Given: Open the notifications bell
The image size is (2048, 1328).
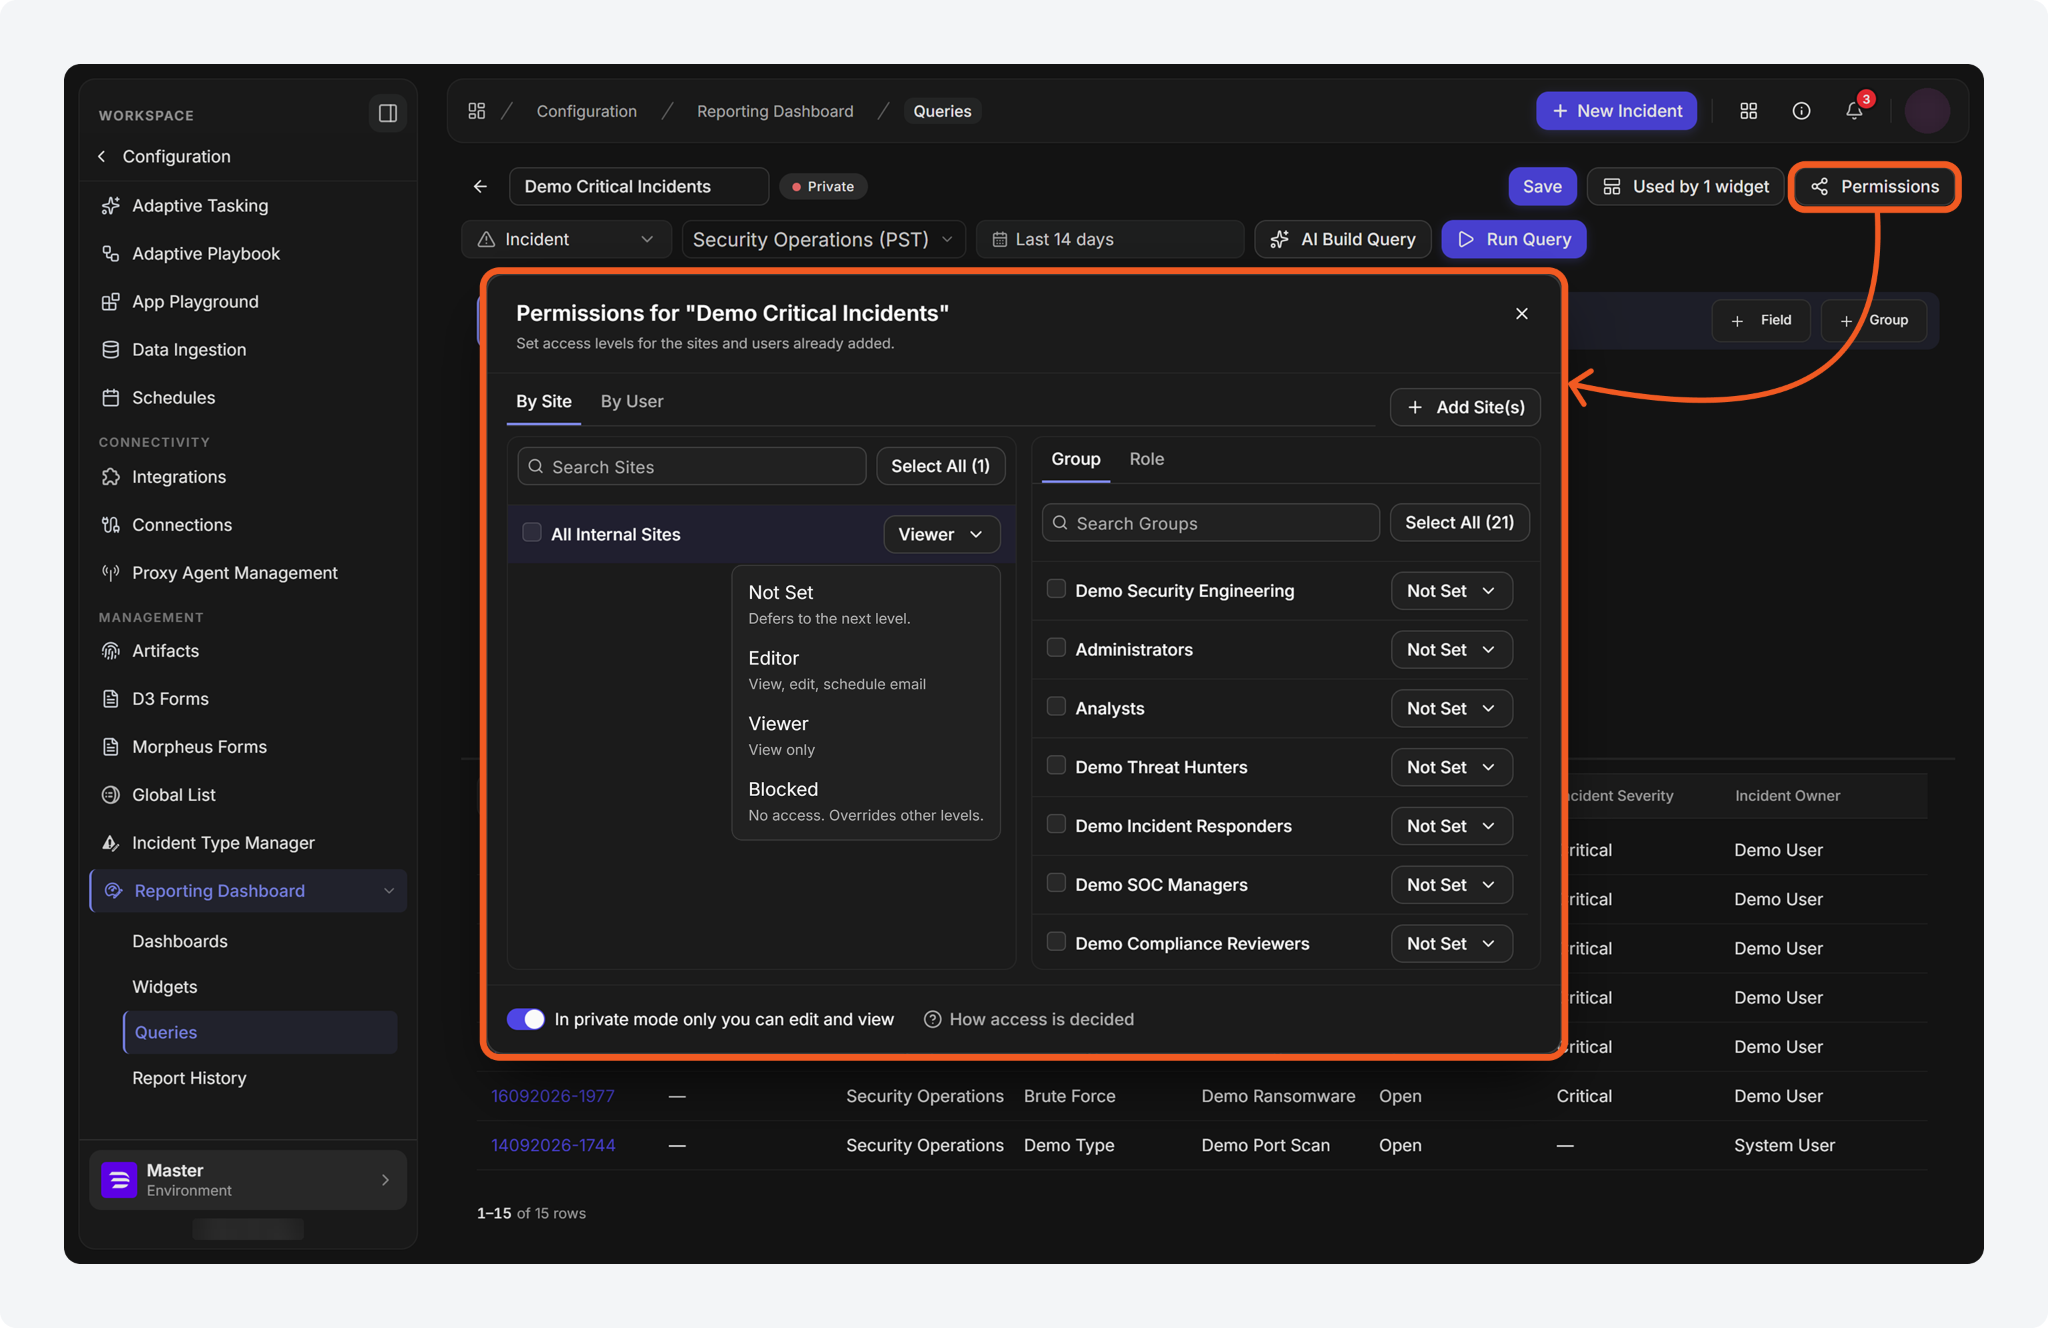Looking at the screenshot, I should (1854, 111).
